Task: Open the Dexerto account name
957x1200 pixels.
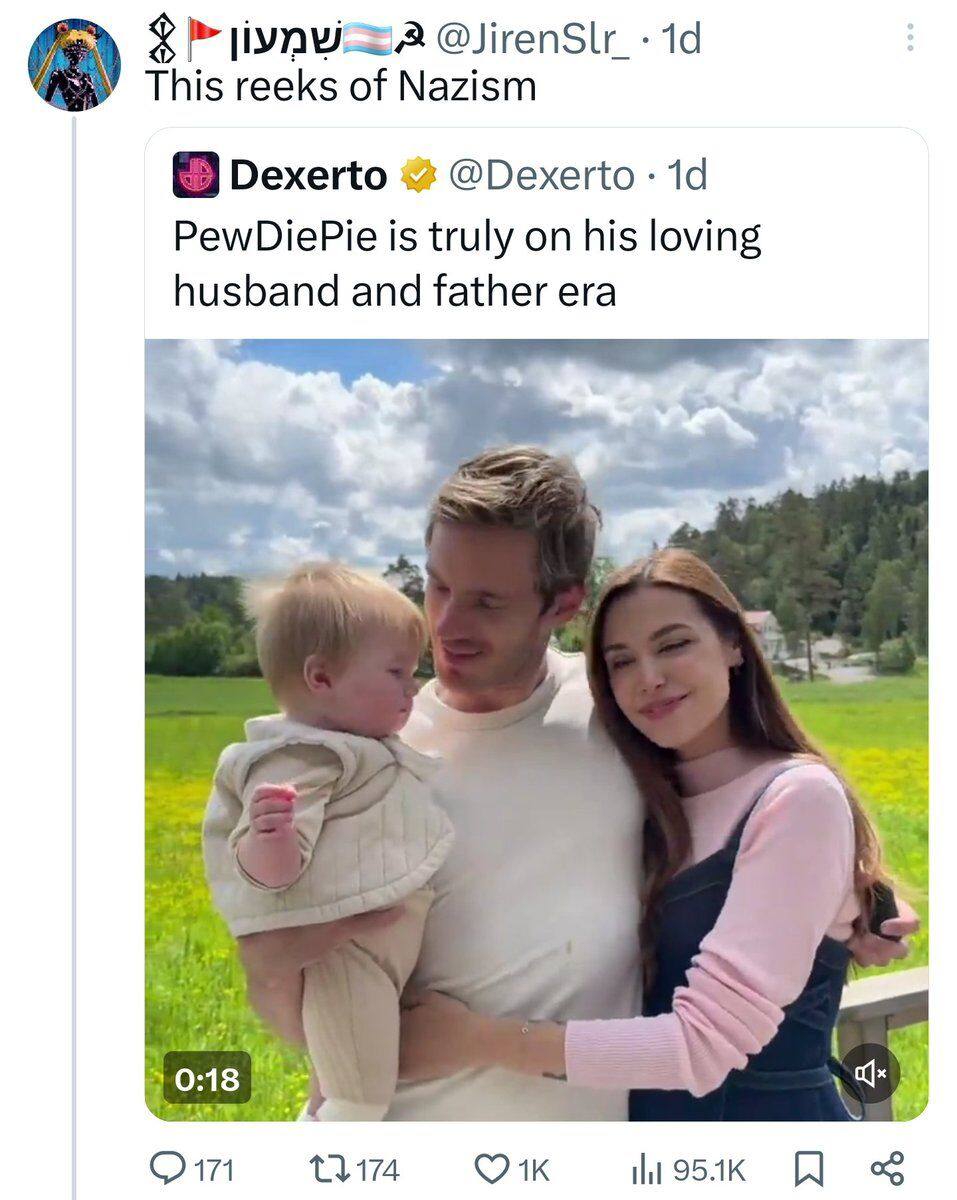Action: tap(309, 176)
